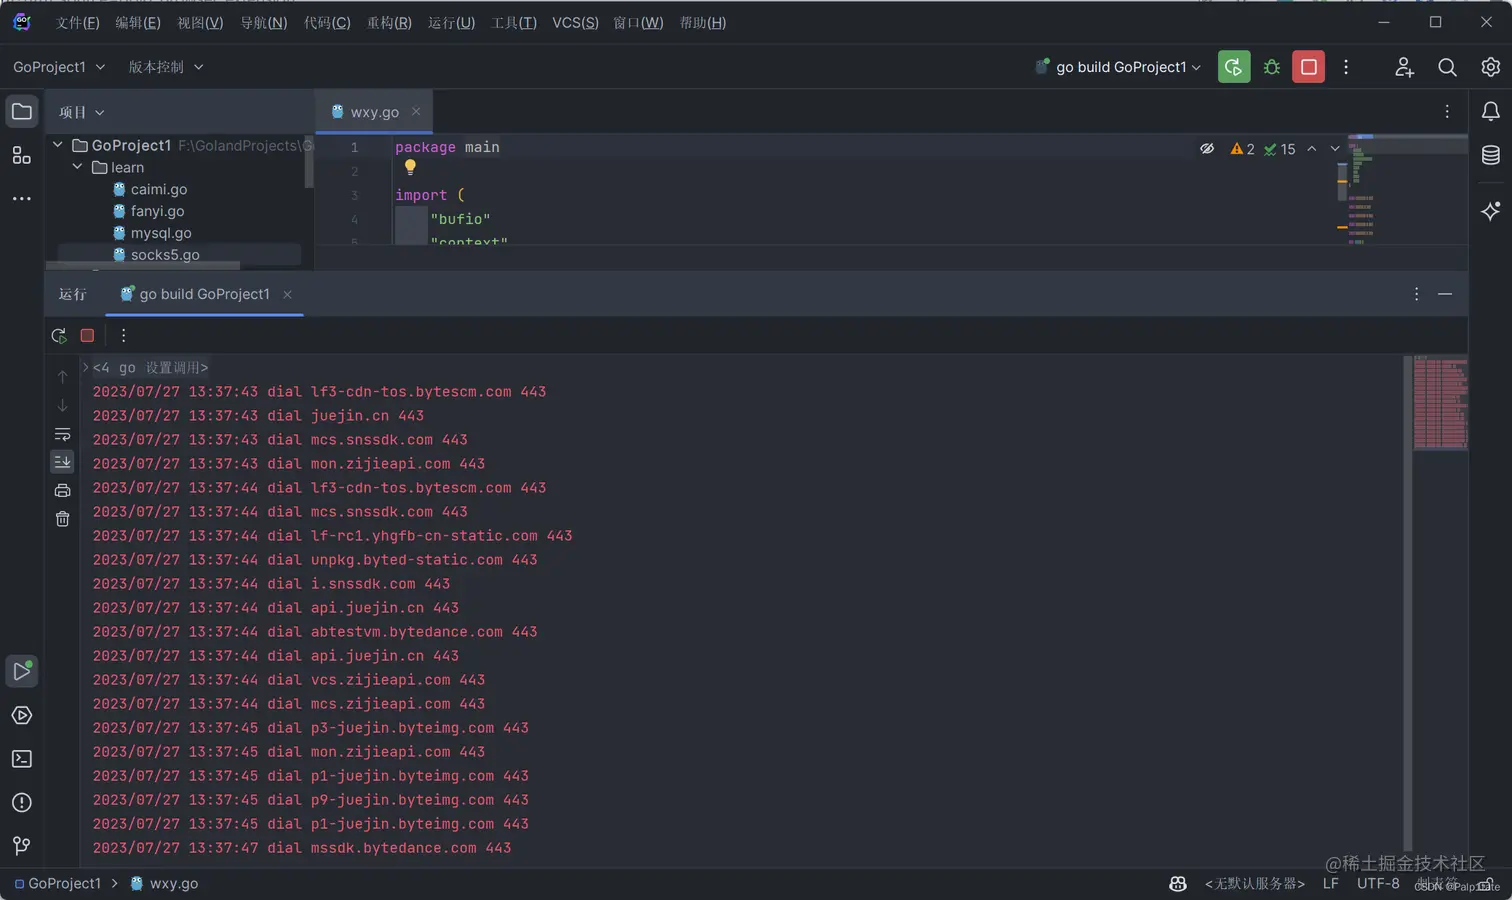Click GoProject1 breadcrumb in status bar
Screen dimensions: 1512x900
click(x=57, y=884)
